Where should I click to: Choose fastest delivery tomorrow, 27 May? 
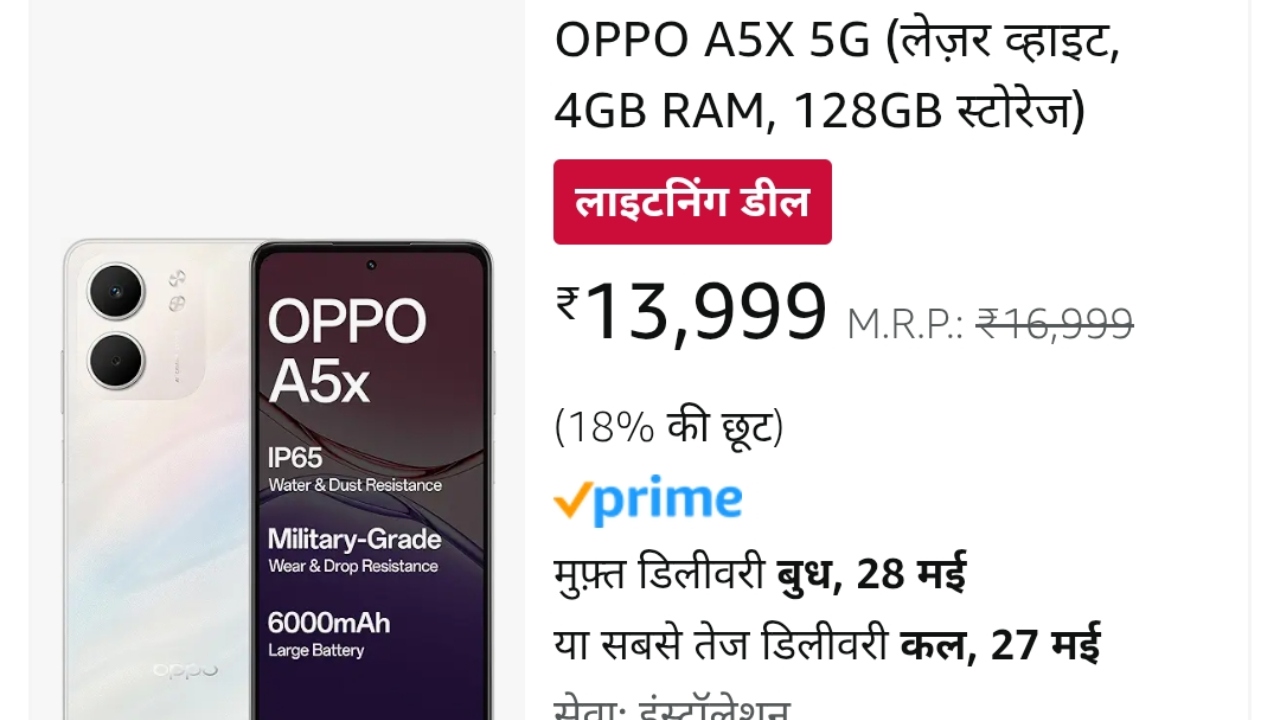pos(827,644)
